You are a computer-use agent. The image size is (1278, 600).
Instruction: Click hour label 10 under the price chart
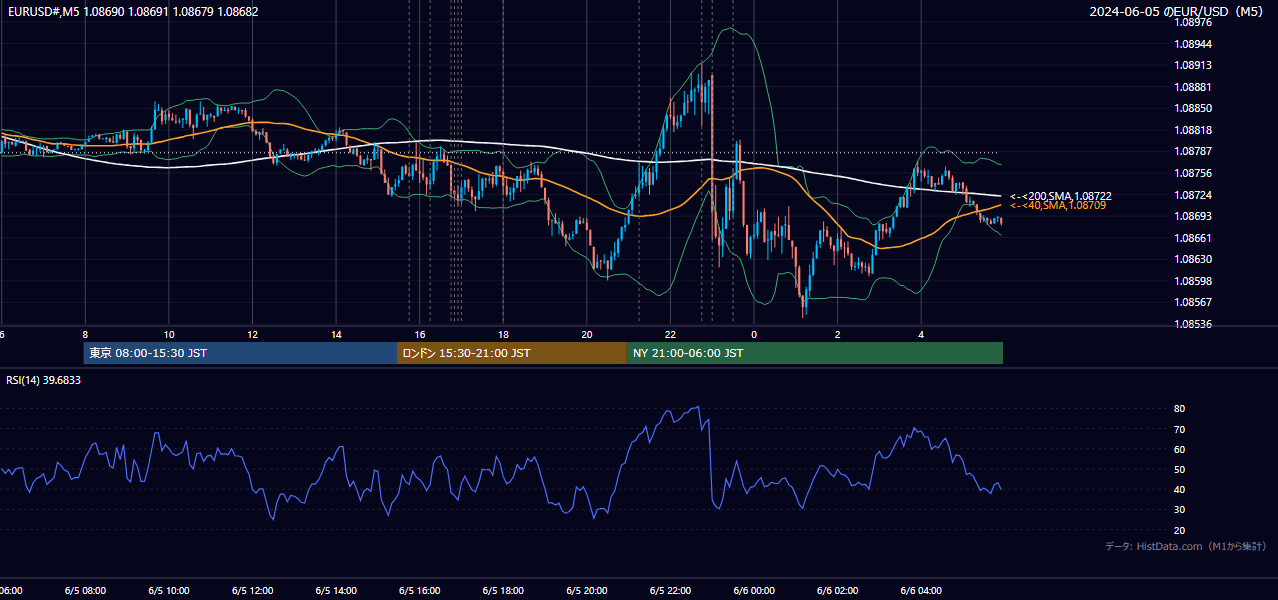[x=169, y=334]
